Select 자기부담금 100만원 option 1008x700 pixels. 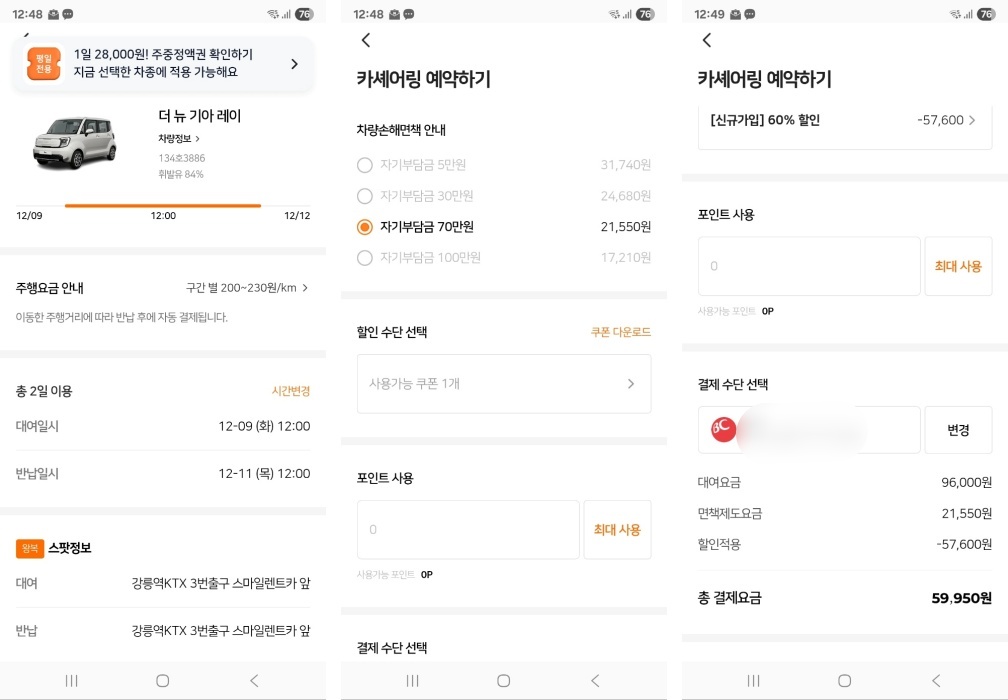pyautogui.click(x=503, y=258)
